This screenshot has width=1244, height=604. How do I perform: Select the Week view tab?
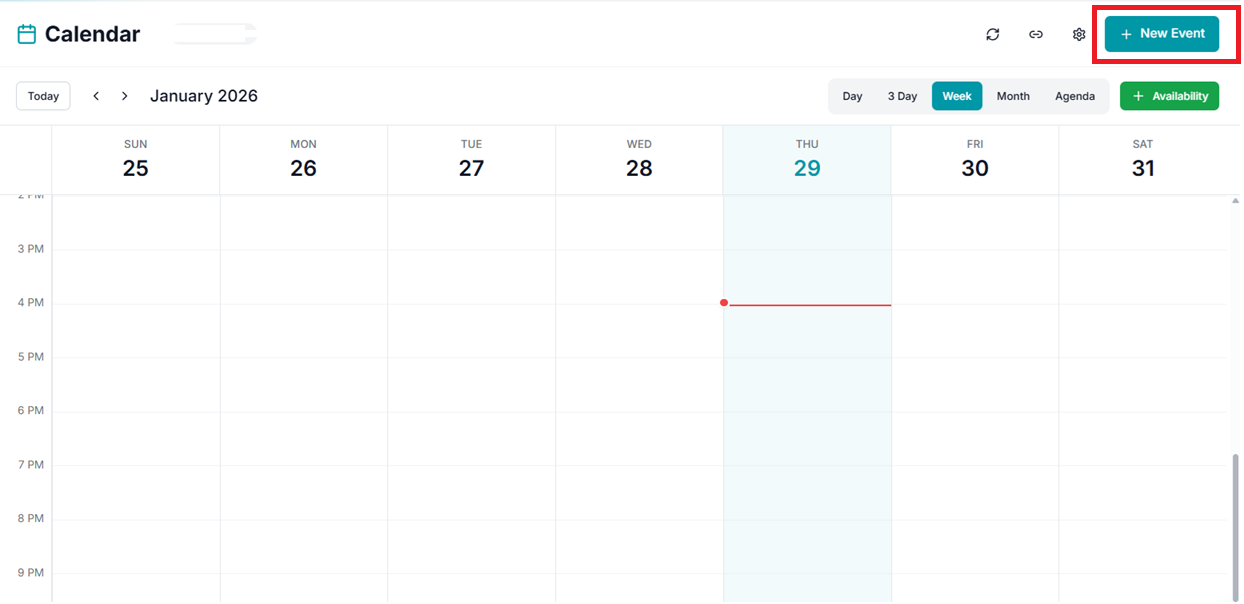(957, 96)
